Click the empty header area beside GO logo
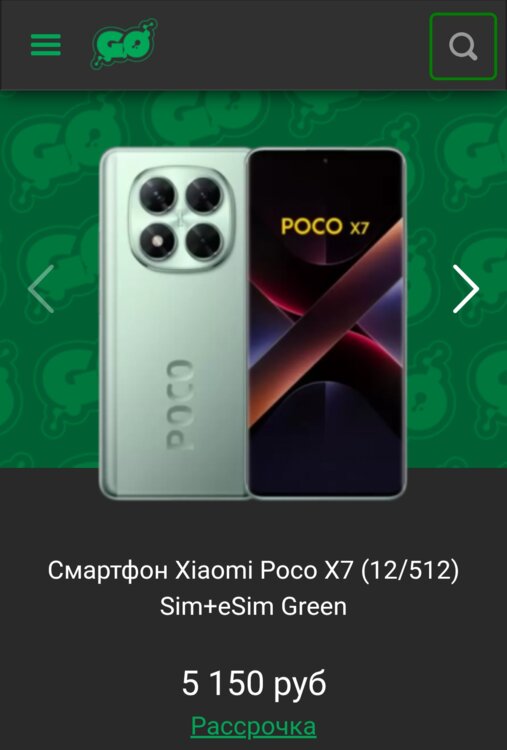Screen dimensions: 507x750 coord(292,45)
